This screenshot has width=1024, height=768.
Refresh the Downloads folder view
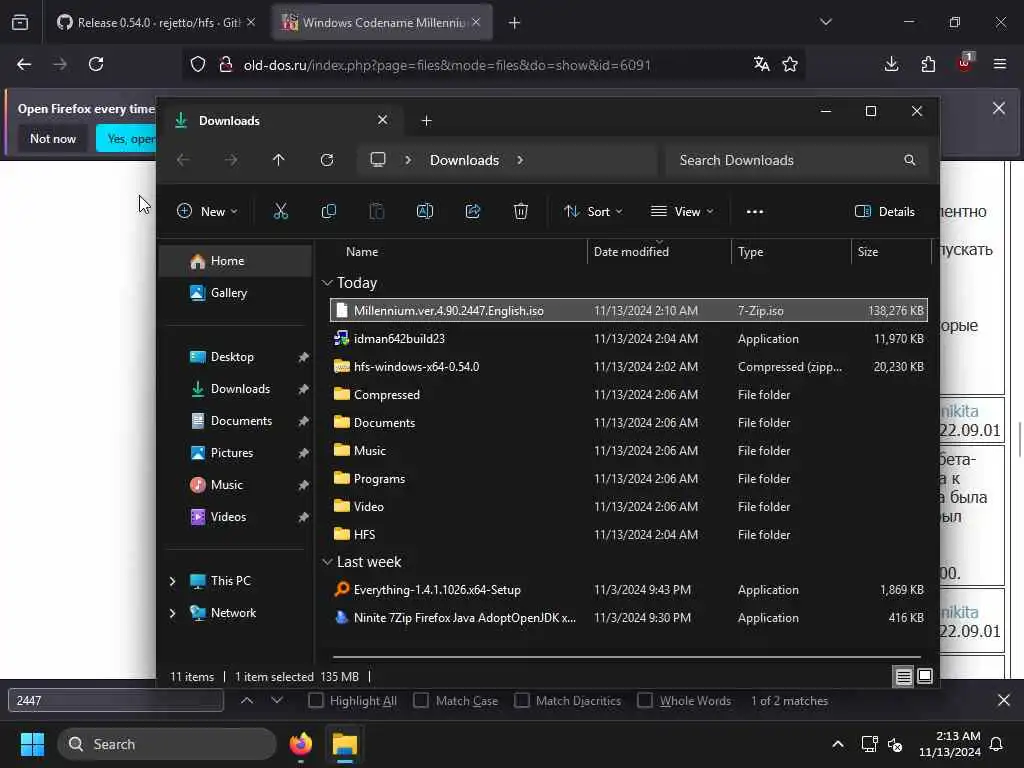pos(327,160)
